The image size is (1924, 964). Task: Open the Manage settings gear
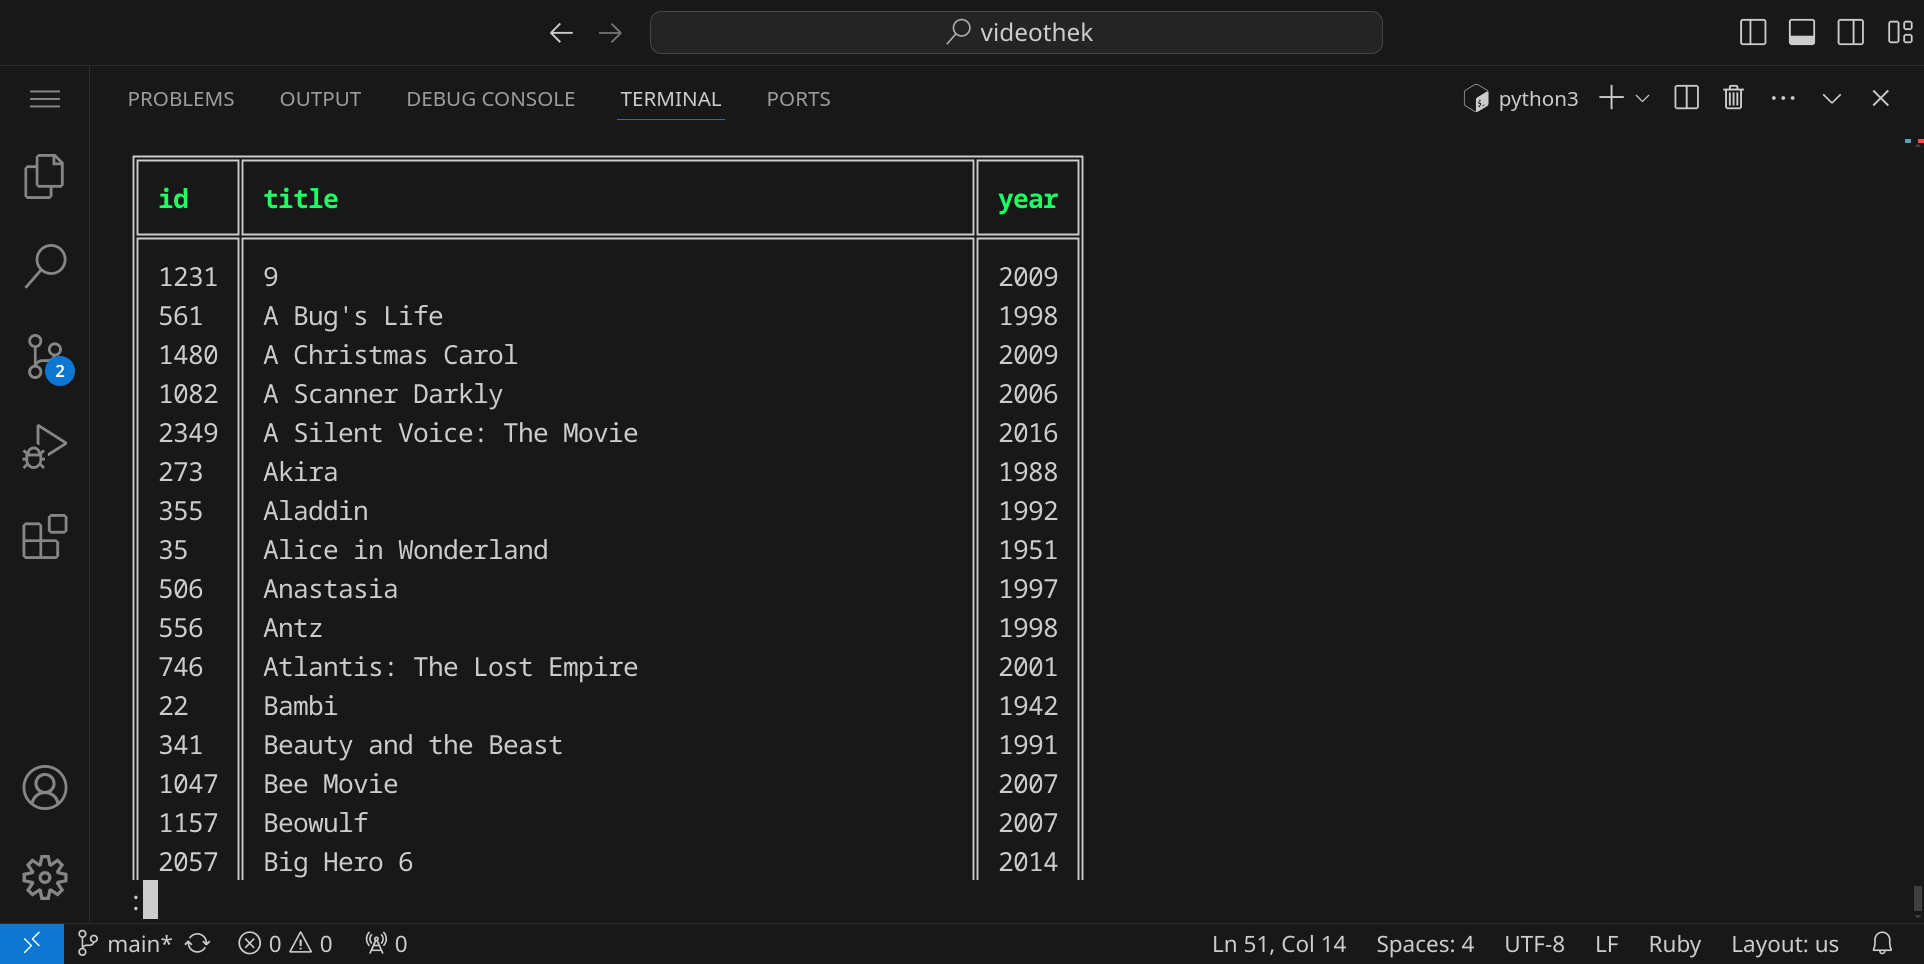[x=44, y=877]
